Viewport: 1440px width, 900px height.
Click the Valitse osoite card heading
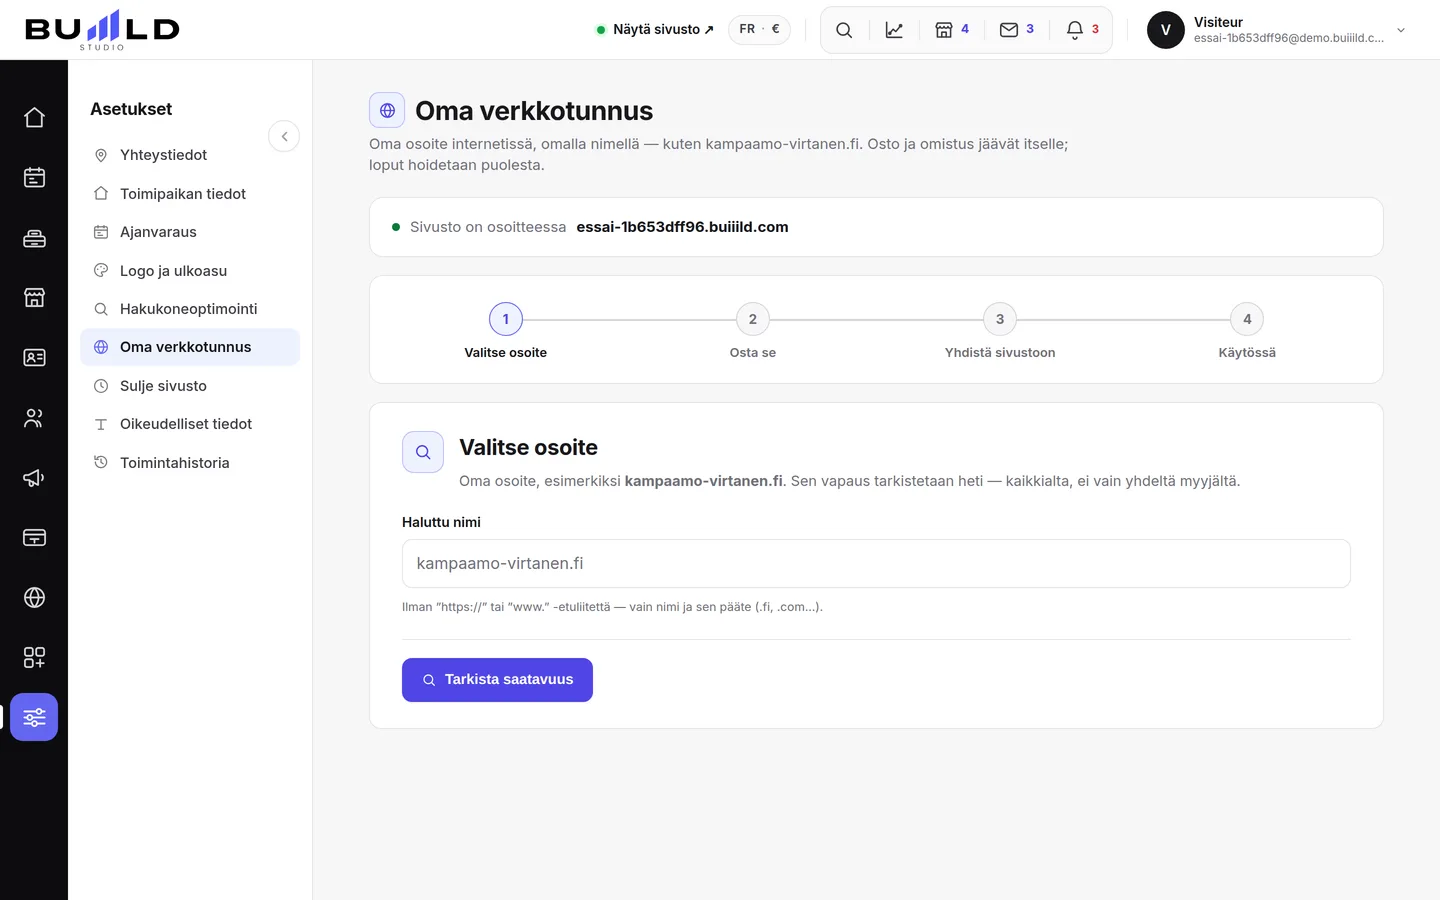pyautogui.click(x=528, y=447)
